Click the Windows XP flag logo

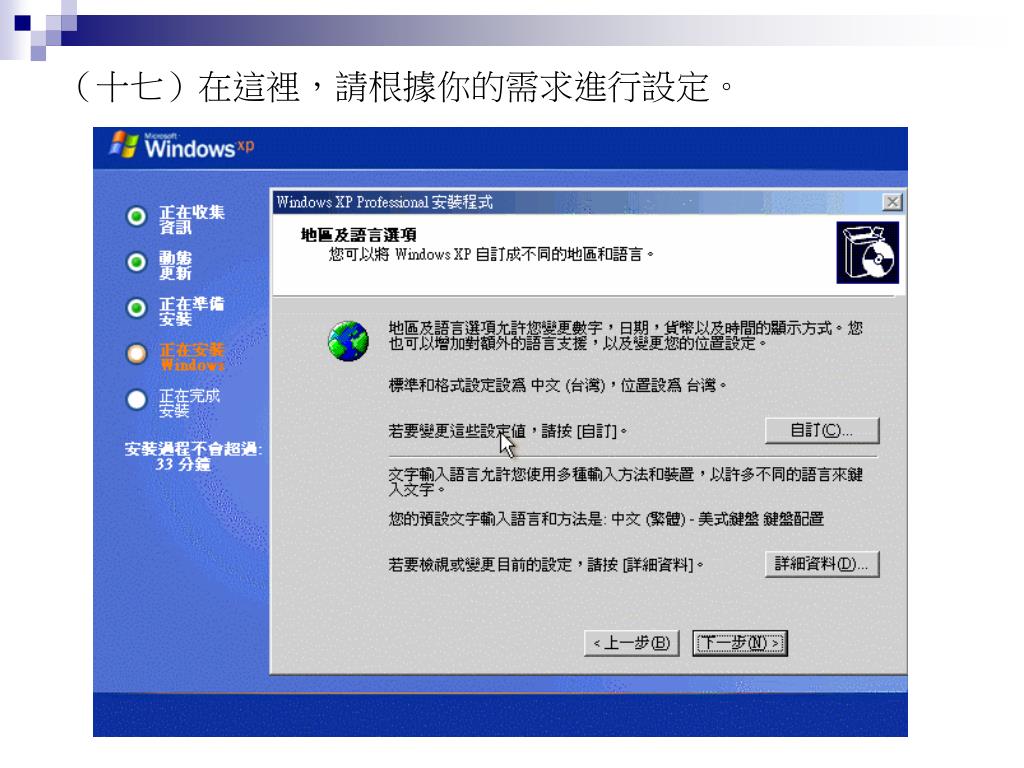click(123, 144)
